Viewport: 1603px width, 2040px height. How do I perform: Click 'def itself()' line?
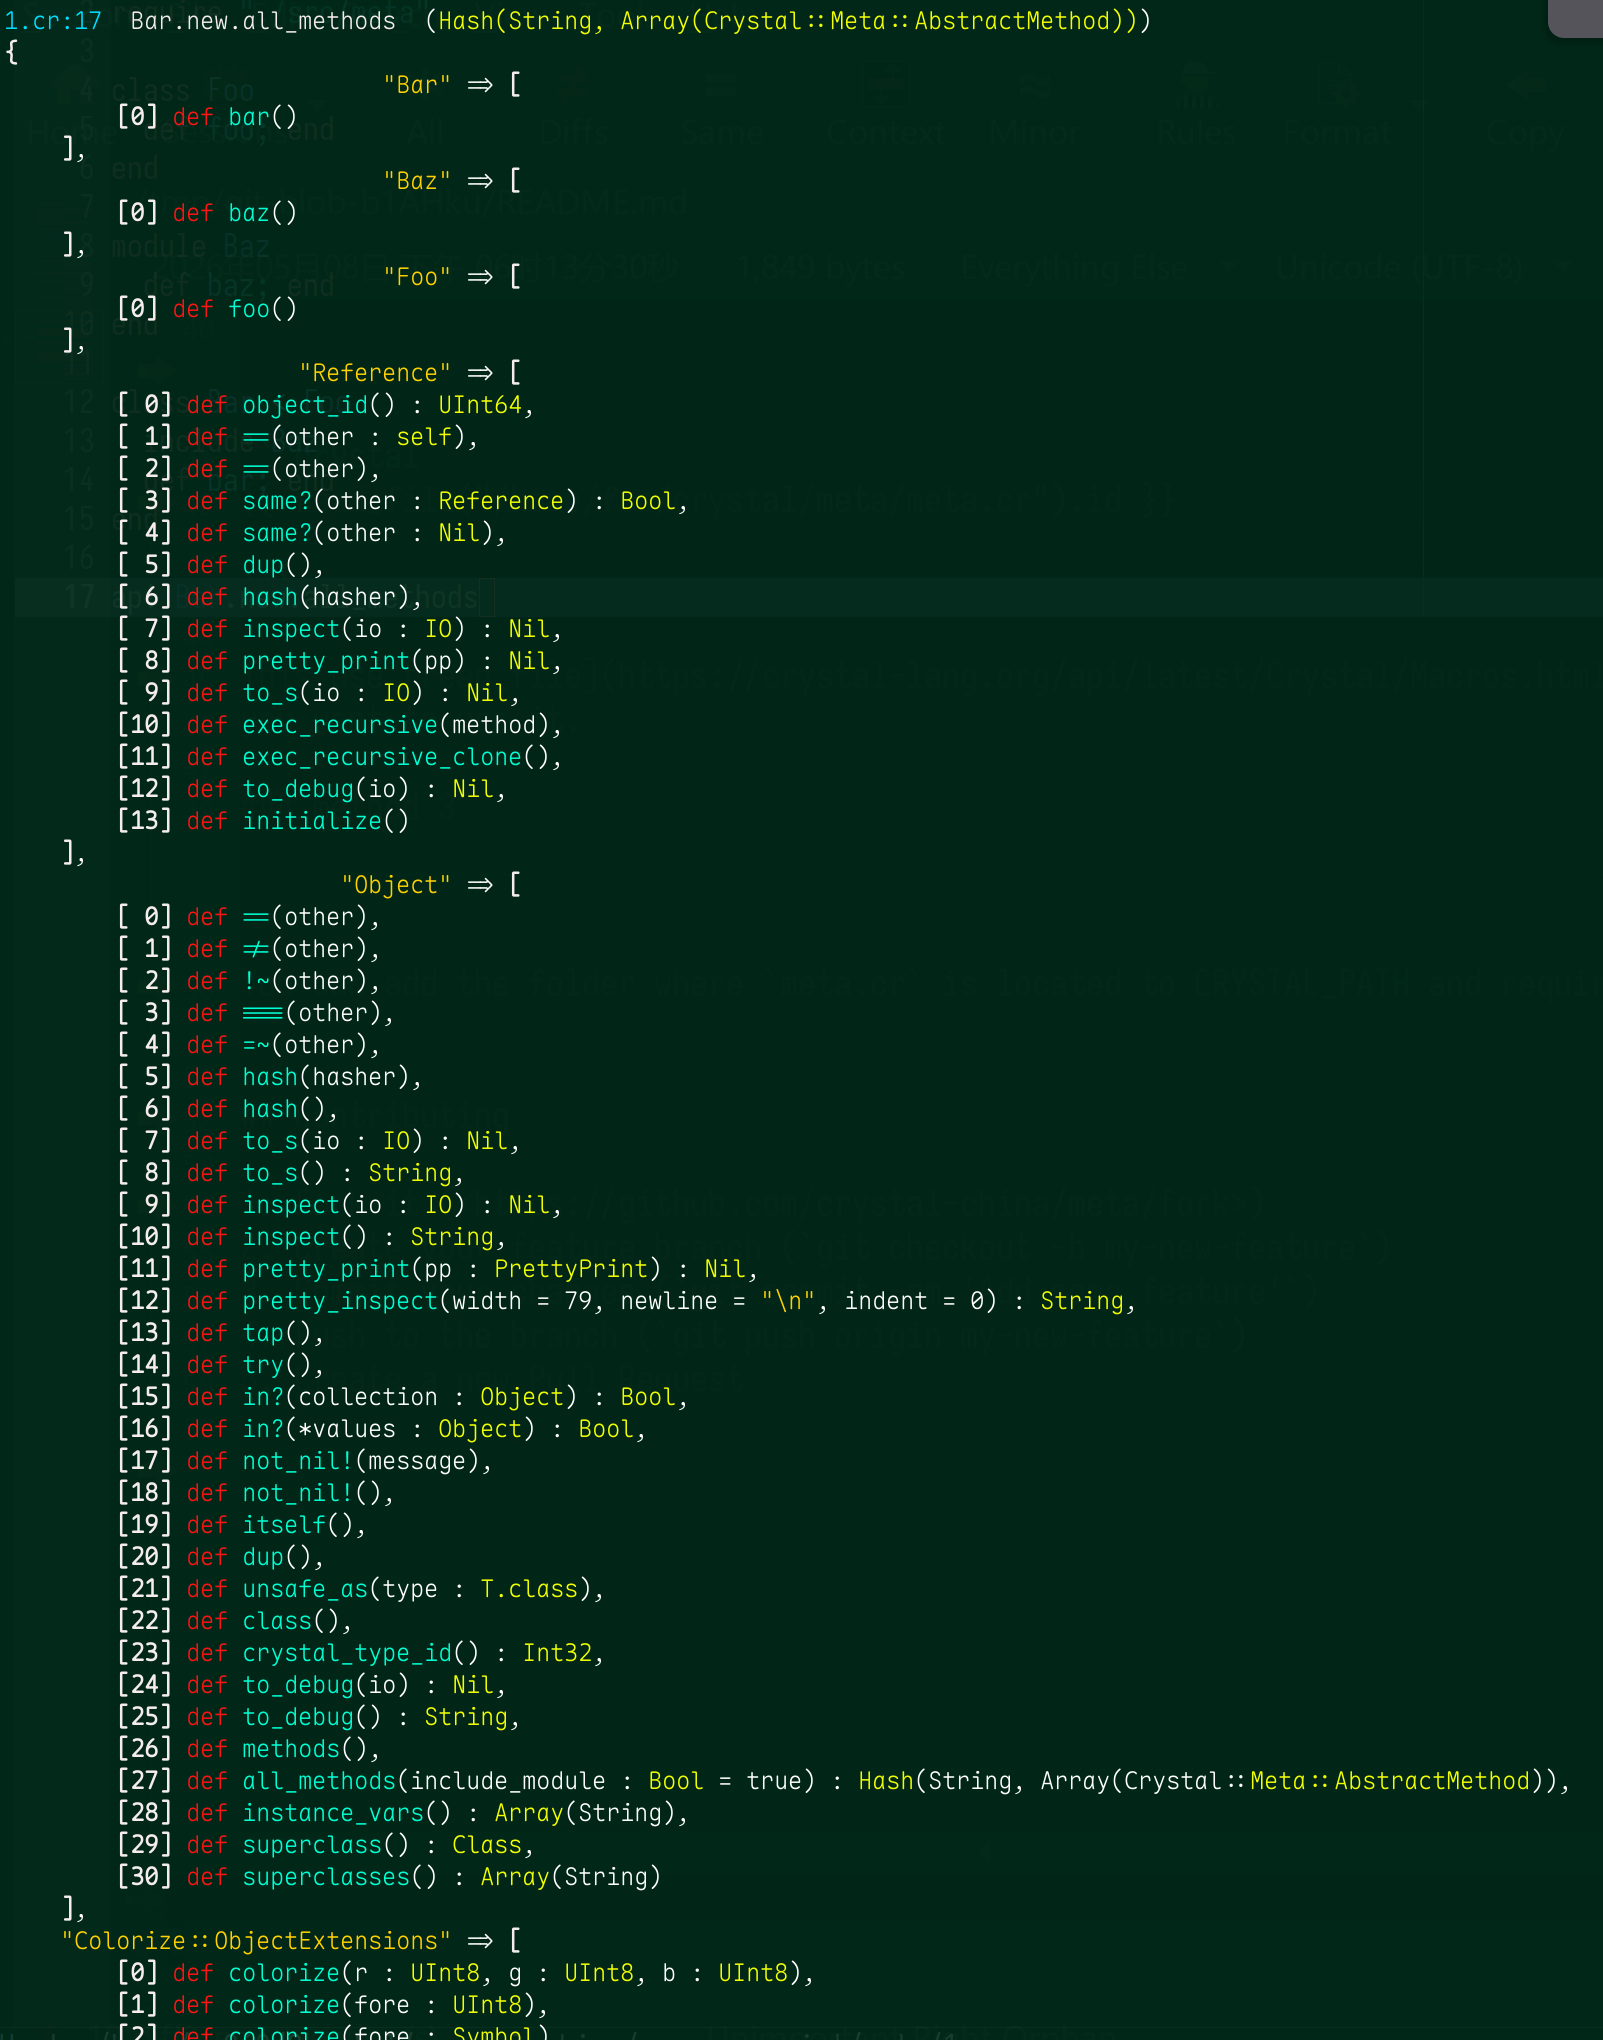pyautogui.click(x=276, y=1525)
